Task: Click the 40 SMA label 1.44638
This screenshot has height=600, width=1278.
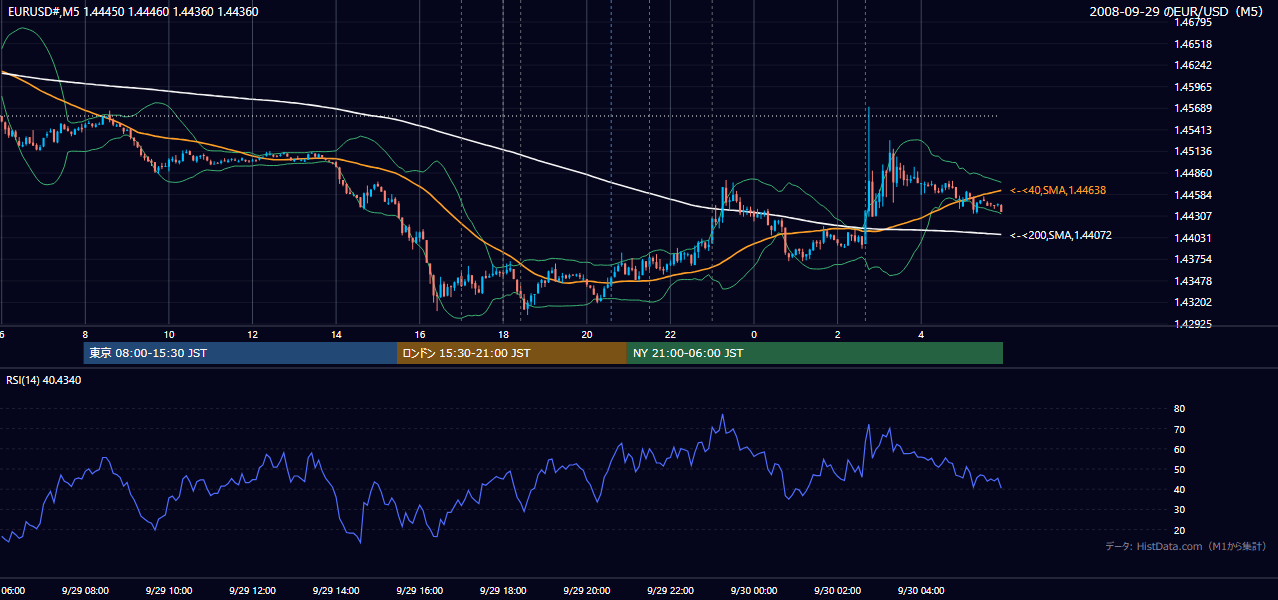Action: pyautogui.click(x=1058, y=190)
